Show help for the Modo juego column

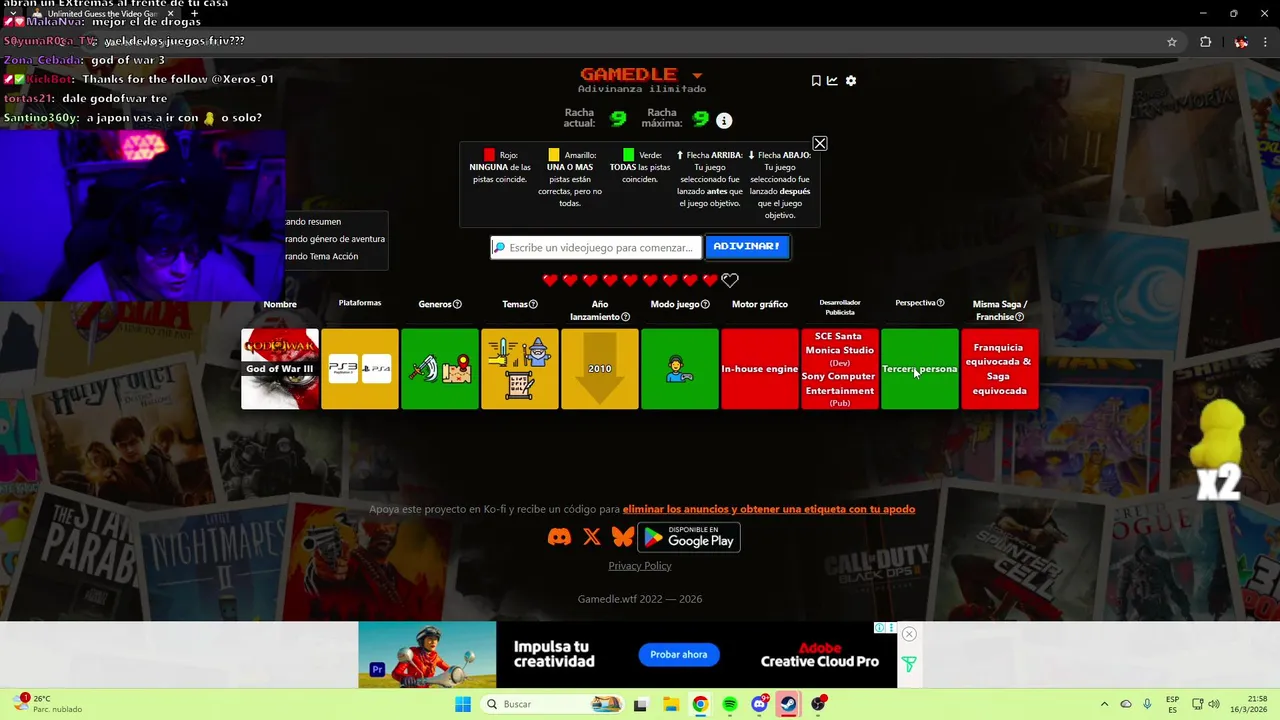[705, 304]
